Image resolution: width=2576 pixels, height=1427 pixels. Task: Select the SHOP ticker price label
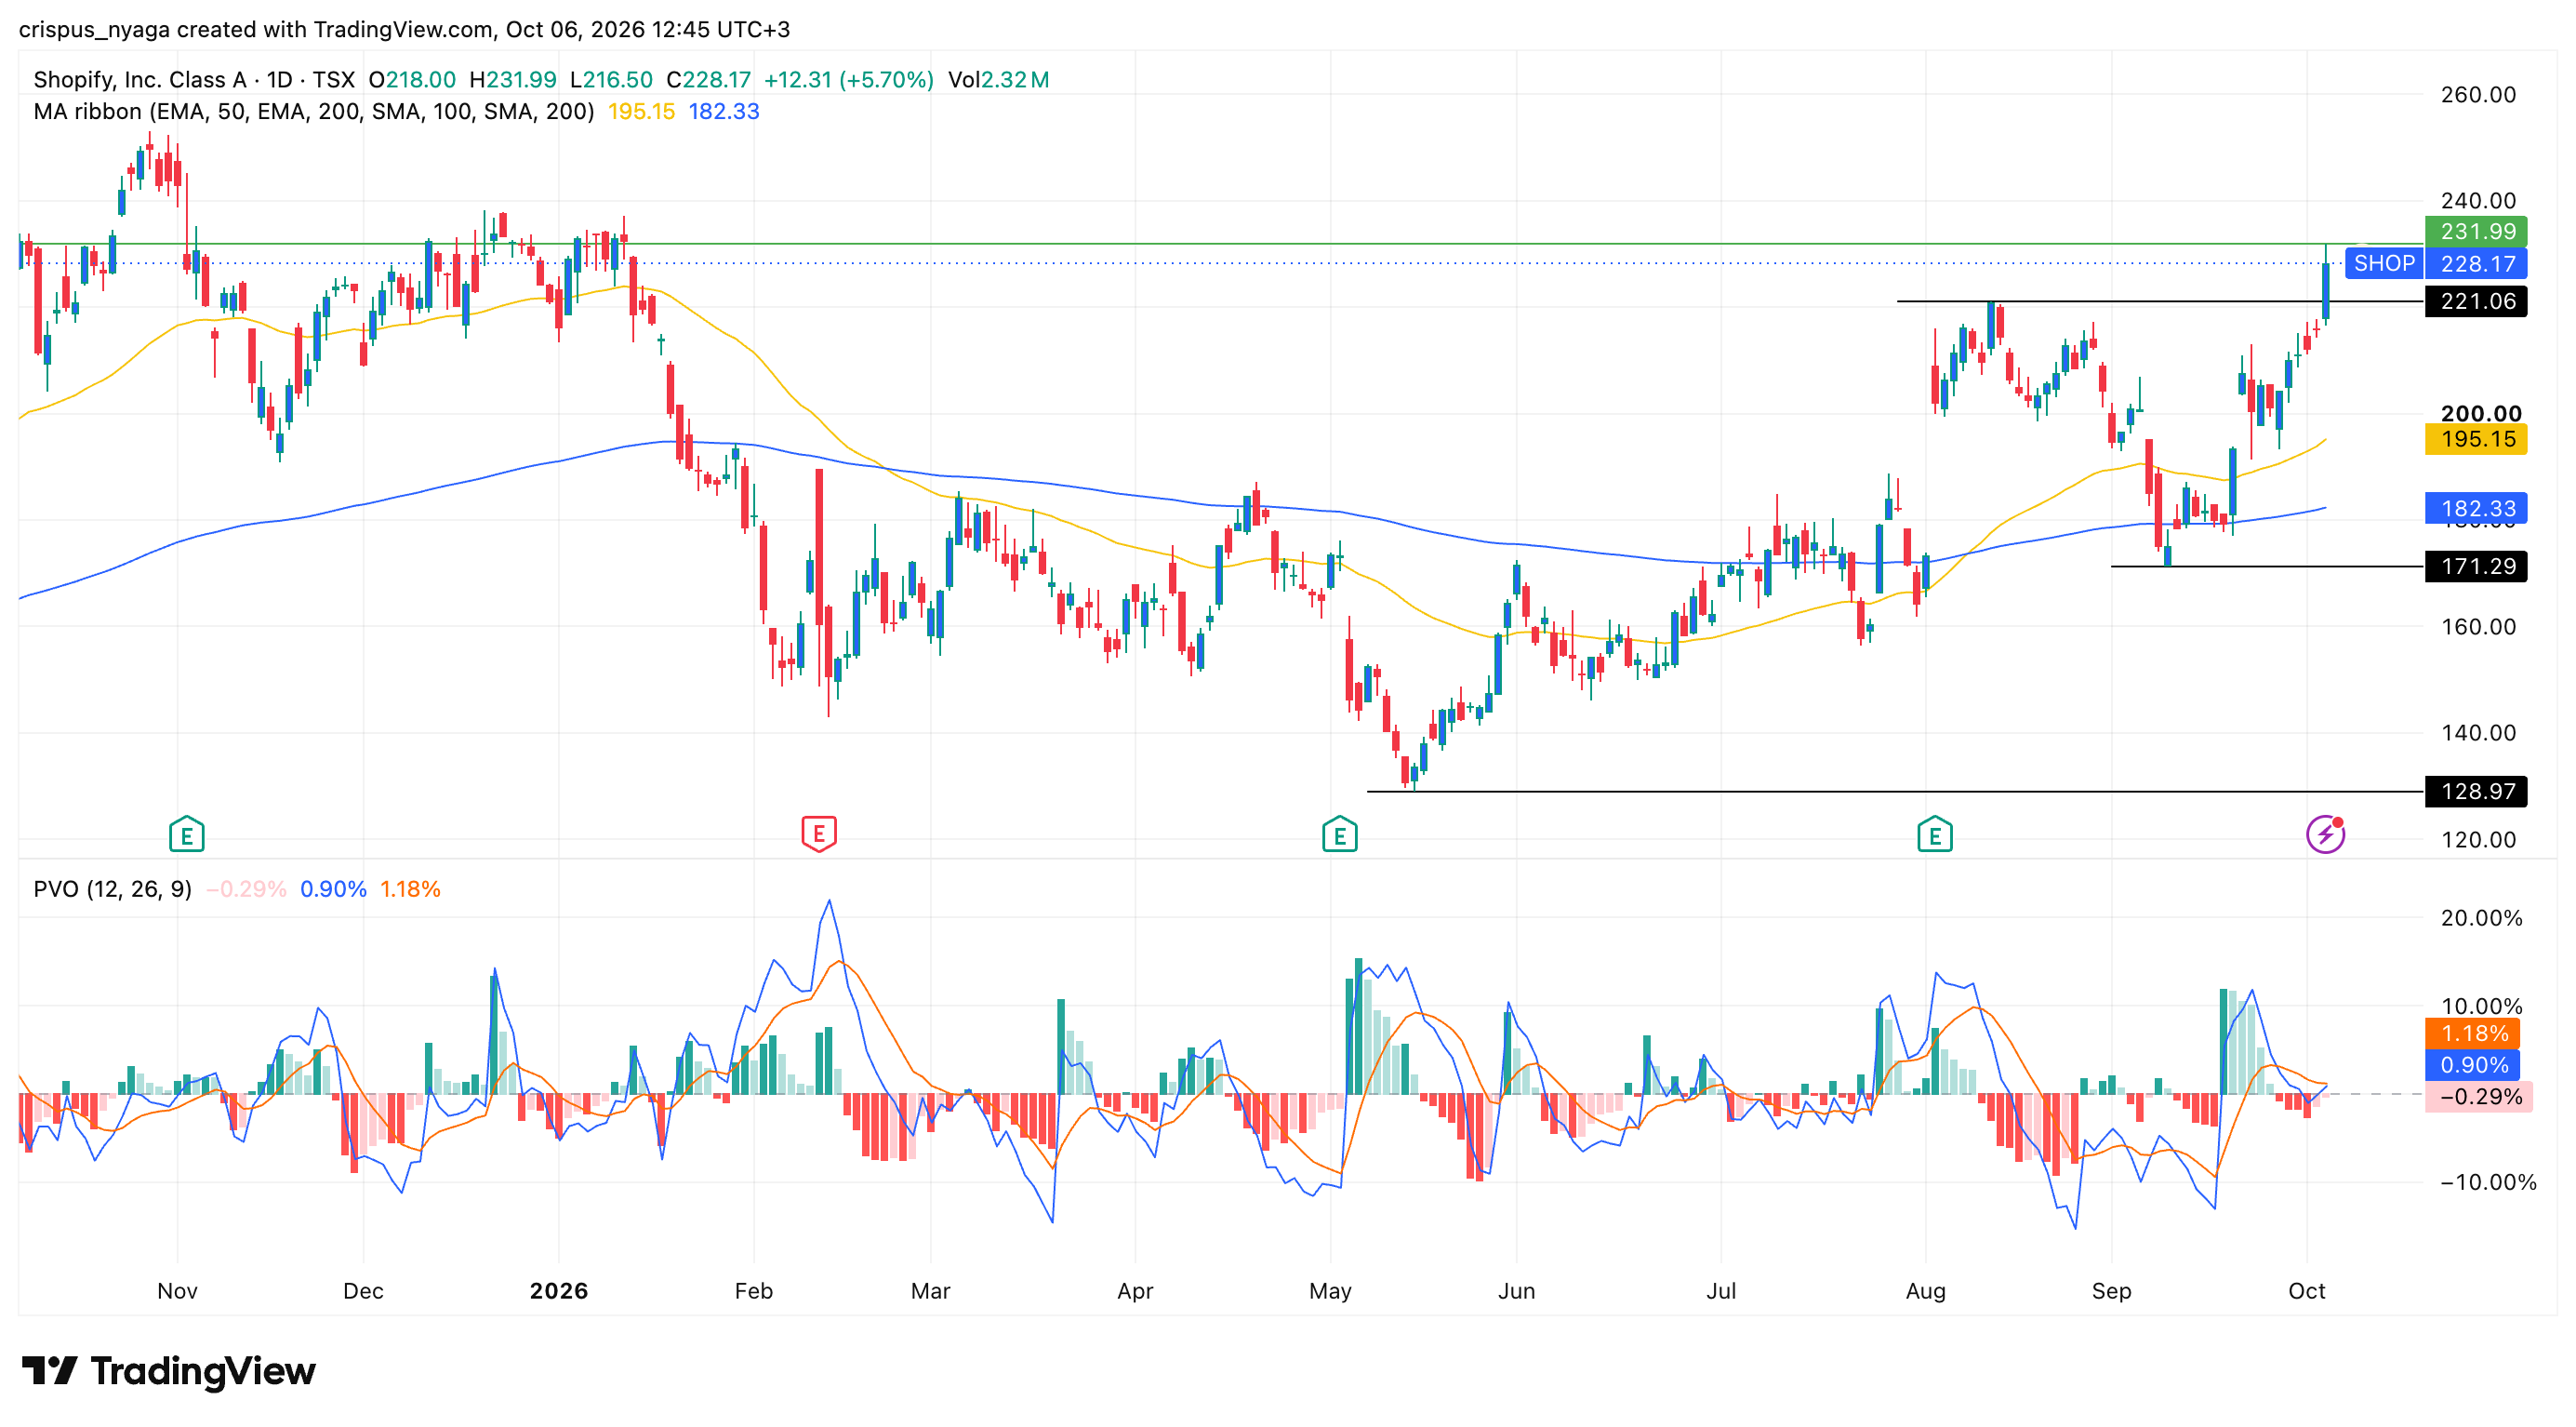[2384, 263]
